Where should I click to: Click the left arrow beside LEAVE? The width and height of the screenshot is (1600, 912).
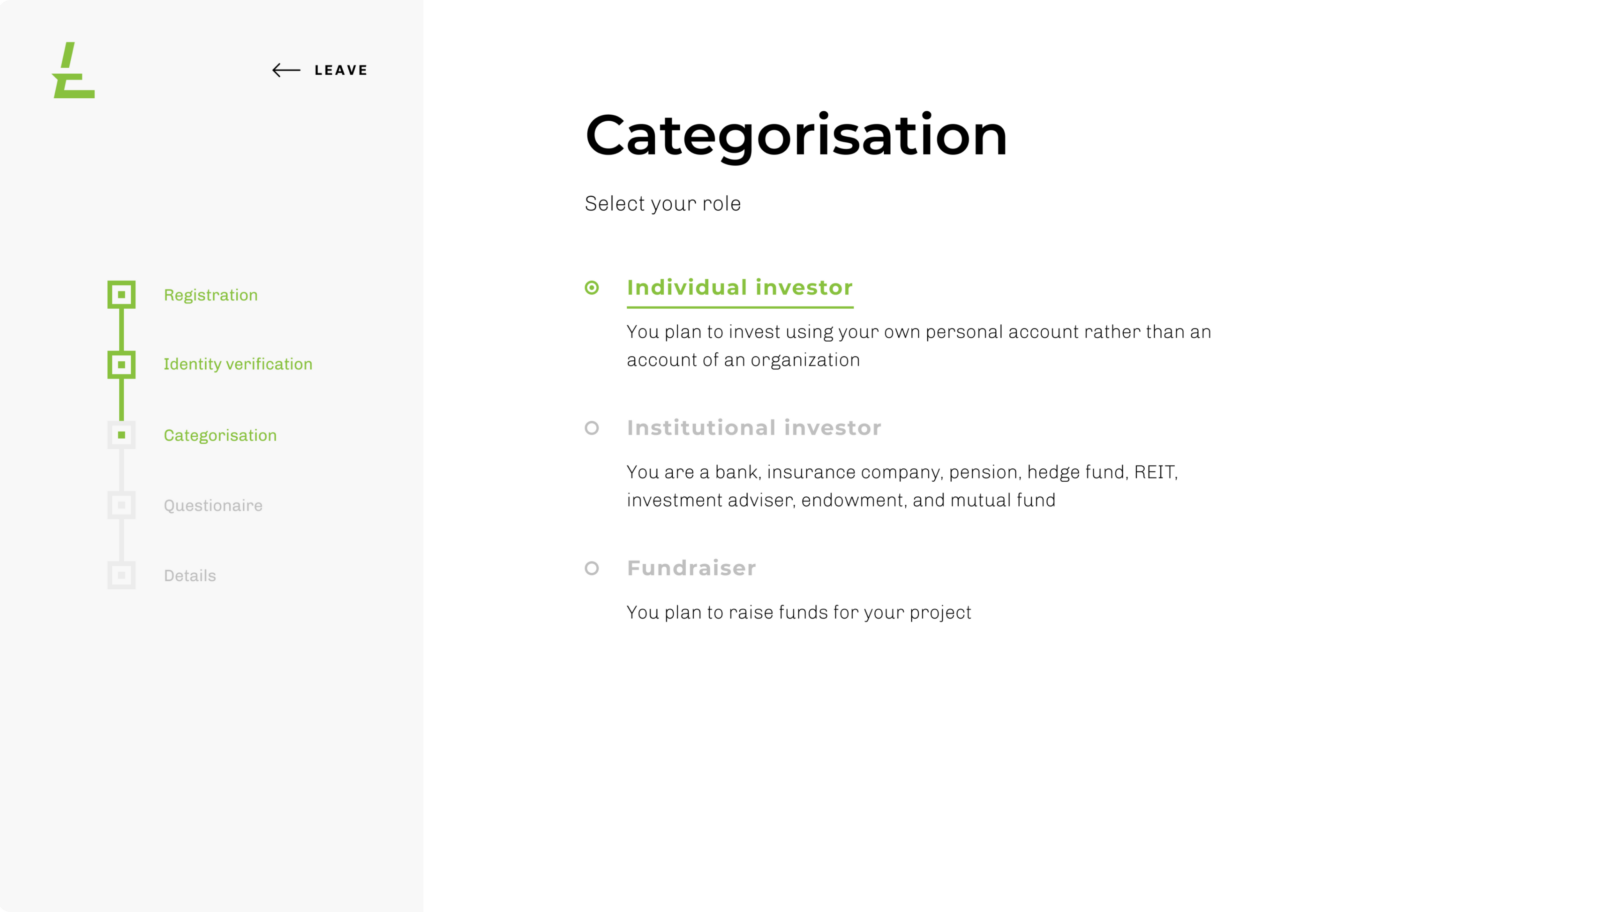(x=284, y=70)
